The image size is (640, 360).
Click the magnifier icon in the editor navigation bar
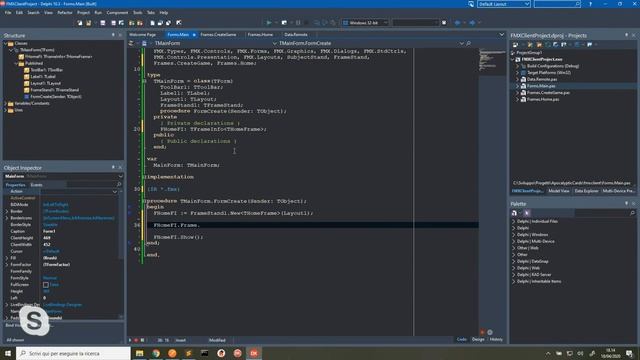[469, 43]
